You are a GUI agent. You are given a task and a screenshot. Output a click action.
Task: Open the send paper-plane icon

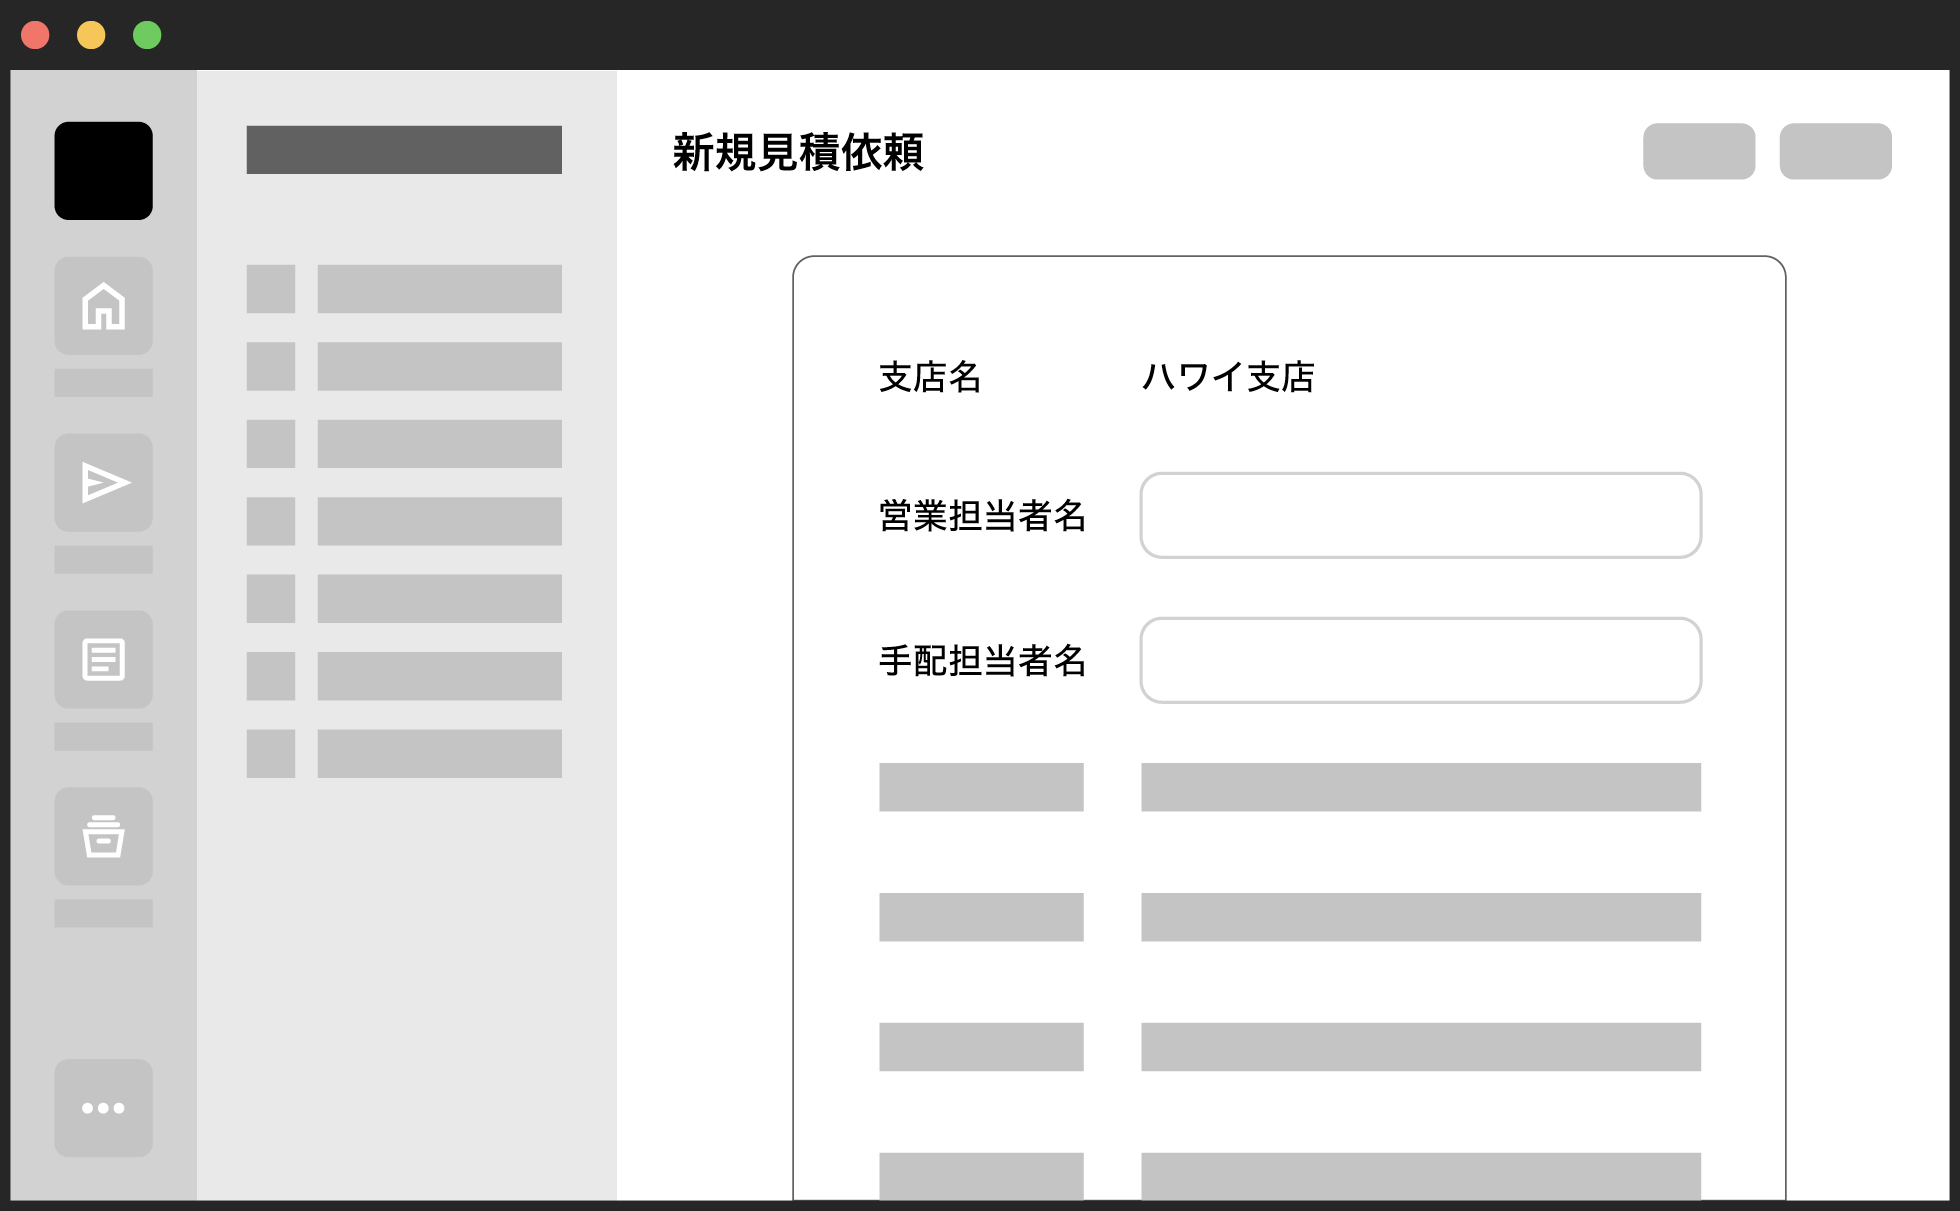coord(103,483)
